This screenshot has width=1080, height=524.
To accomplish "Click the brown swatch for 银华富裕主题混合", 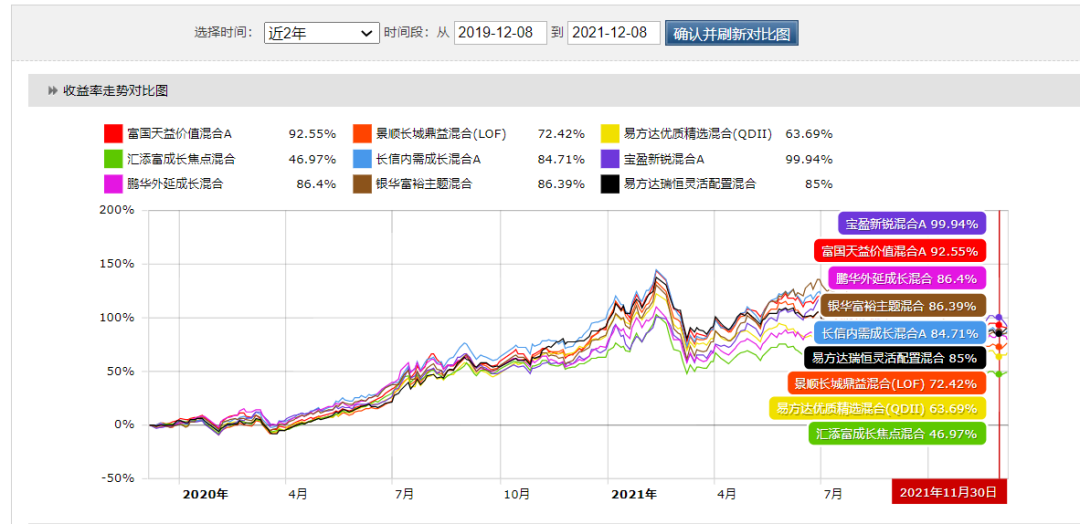I will click(362, 184).
